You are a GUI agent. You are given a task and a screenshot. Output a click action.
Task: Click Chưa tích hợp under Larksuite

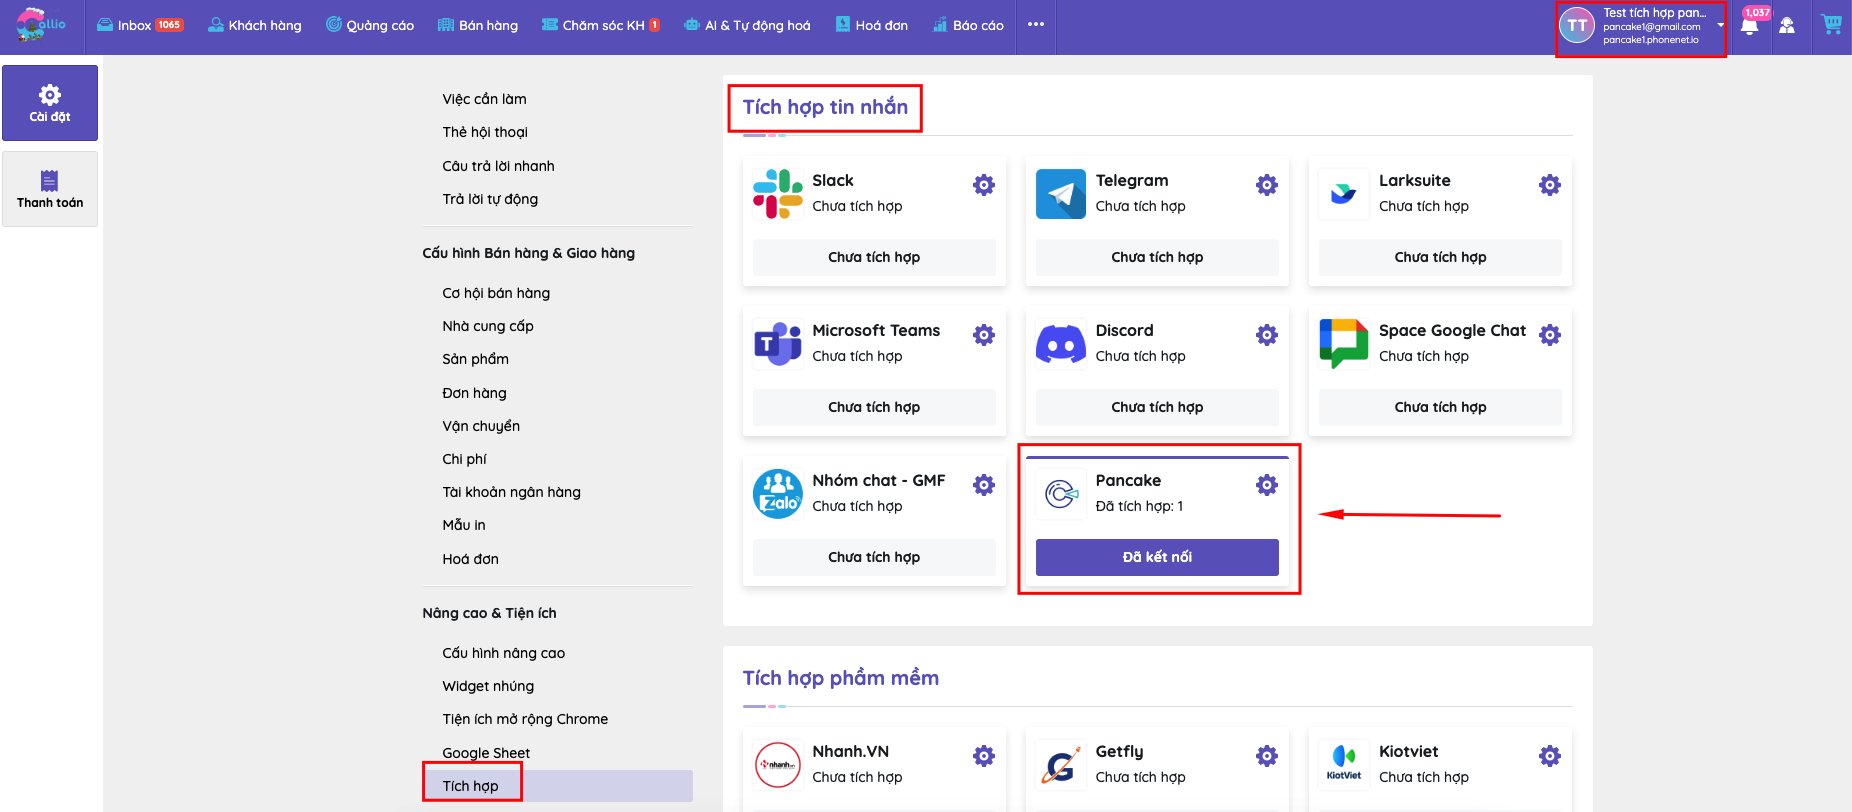coord(1440,257)
